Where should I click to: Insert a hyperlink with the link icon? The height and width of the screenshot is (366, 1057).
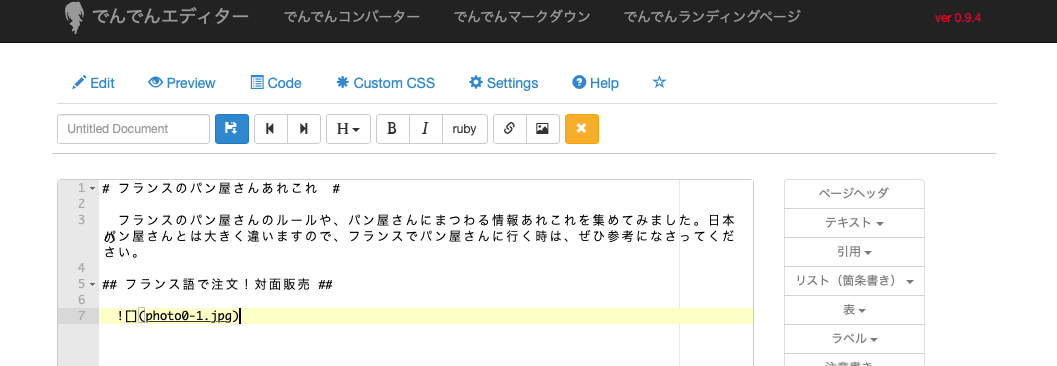[510, 129]
